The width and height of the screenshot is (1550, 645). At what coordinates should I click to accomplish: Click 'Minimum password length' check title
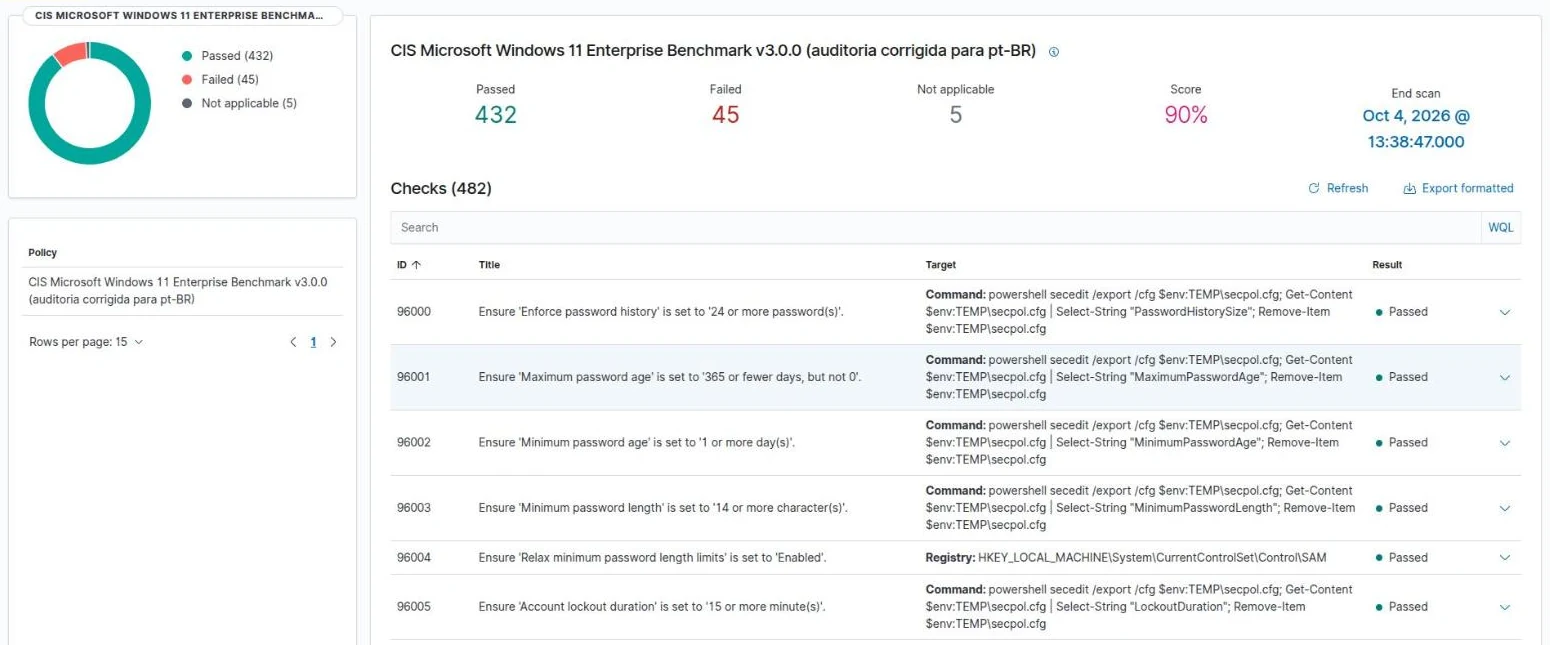click(663, 508)
